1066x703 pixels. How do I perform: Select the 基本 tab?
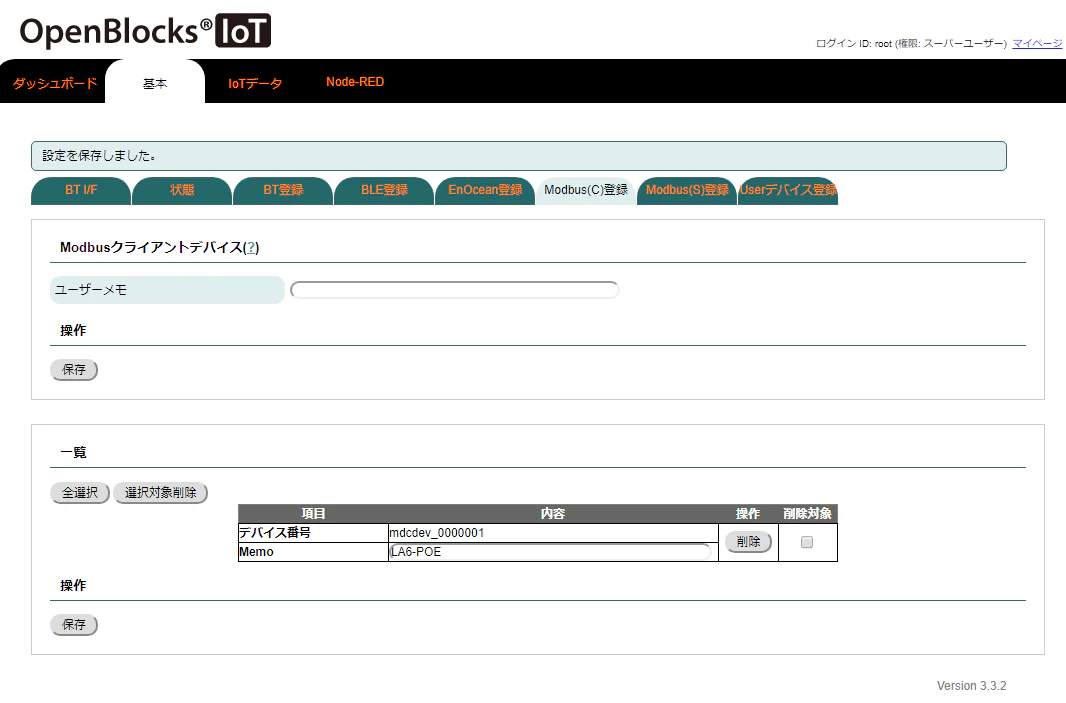point(155,83)
